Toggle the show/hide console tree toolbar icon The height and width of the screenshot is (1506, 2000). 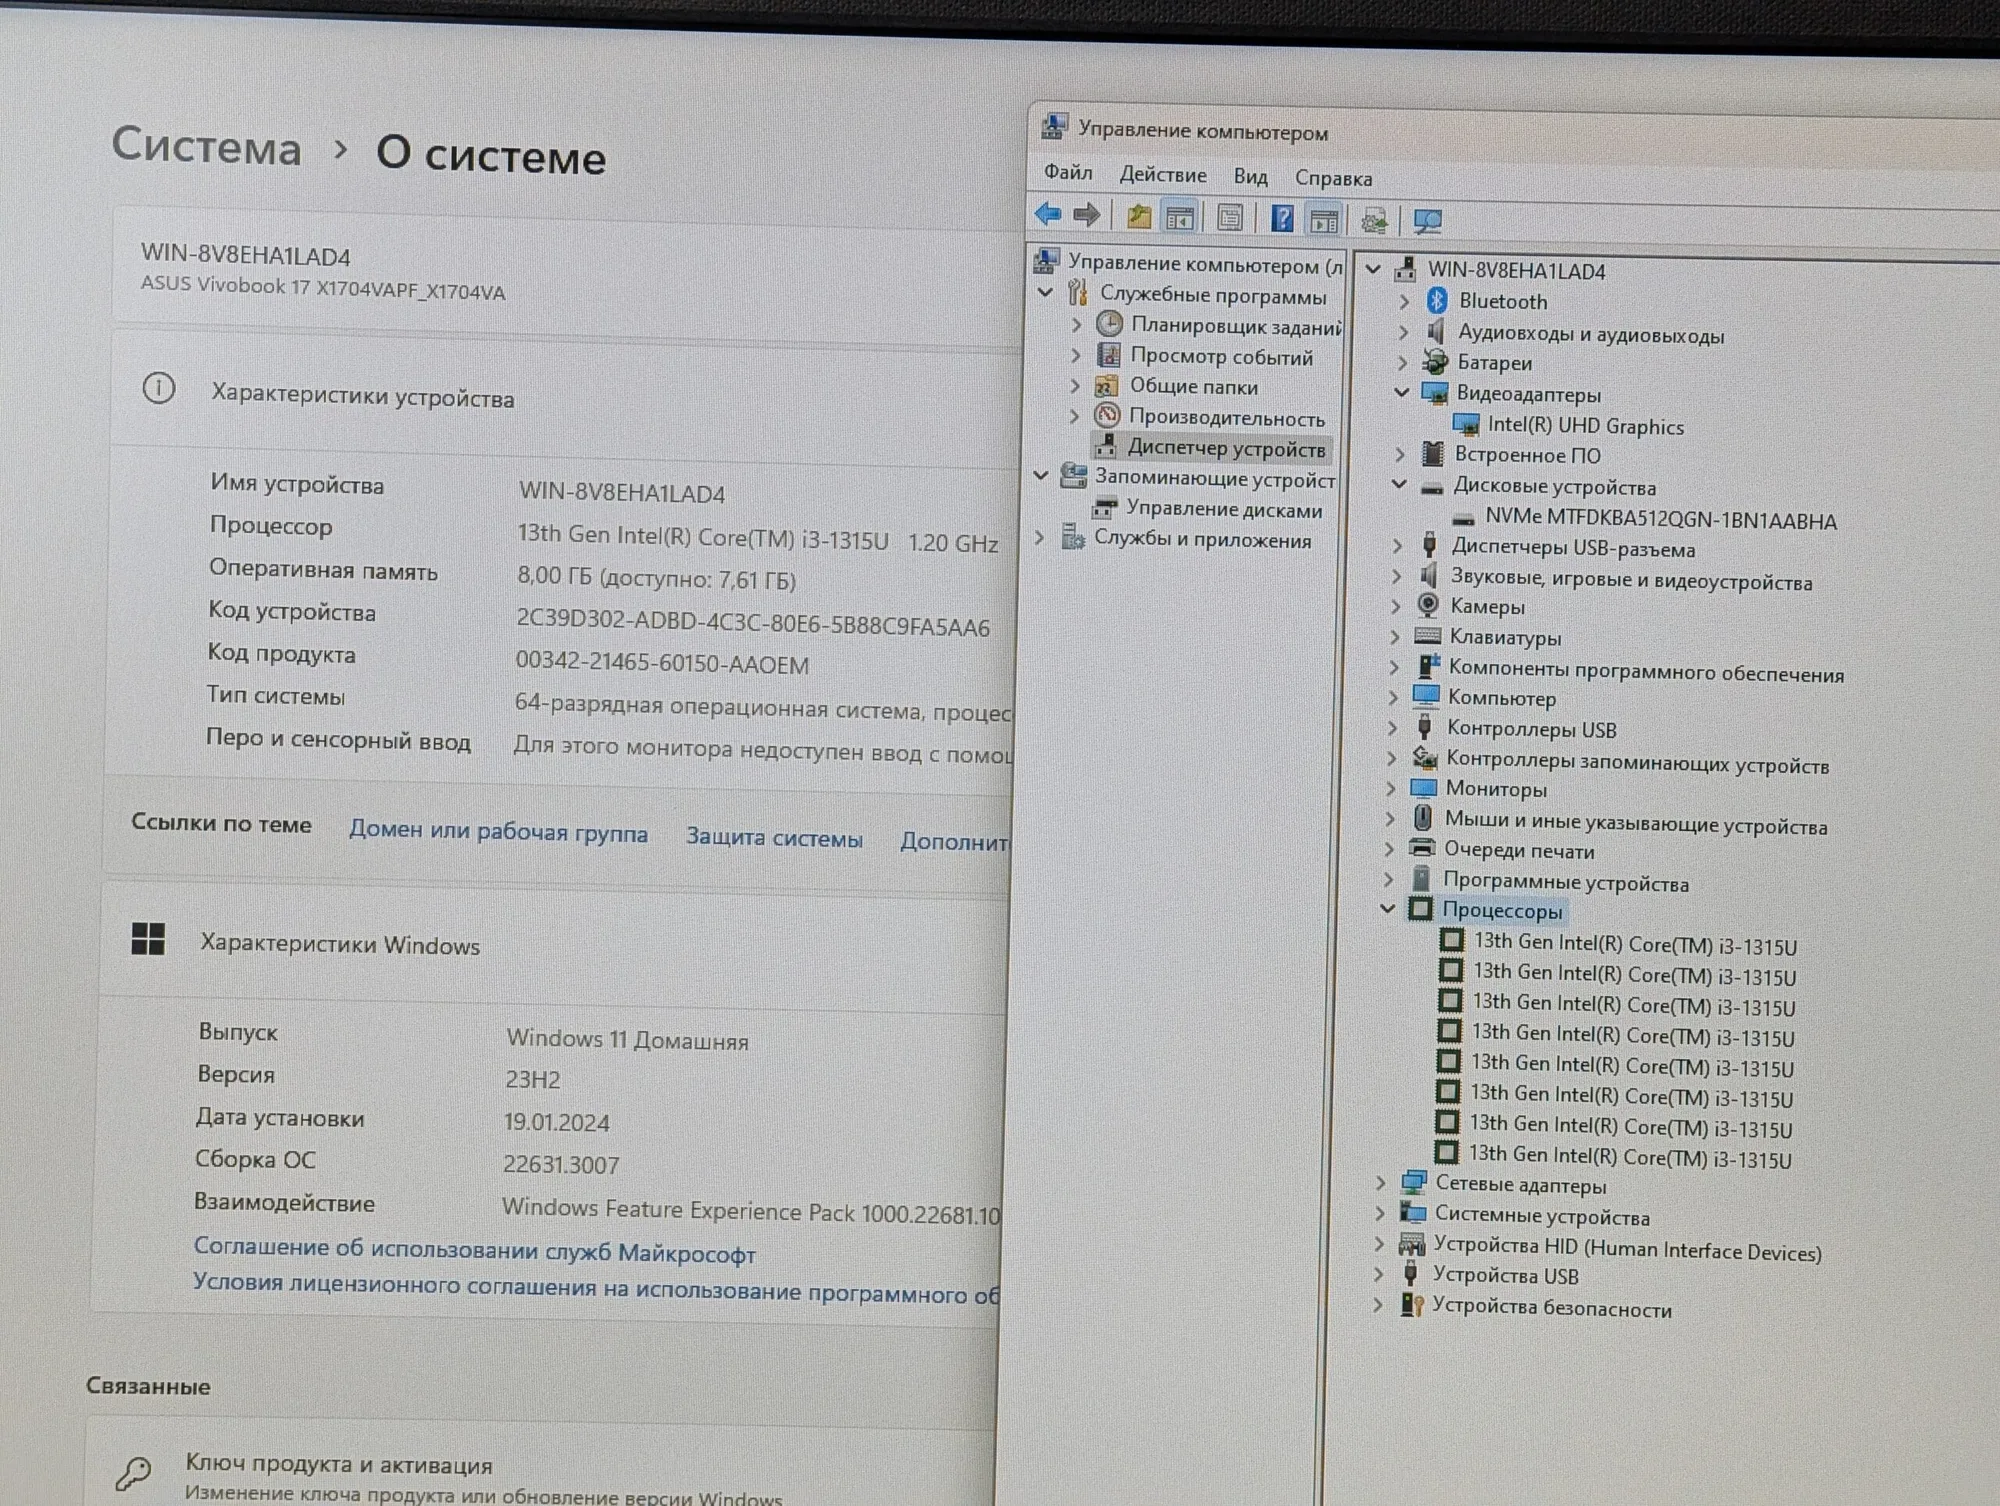(1180, 217)
